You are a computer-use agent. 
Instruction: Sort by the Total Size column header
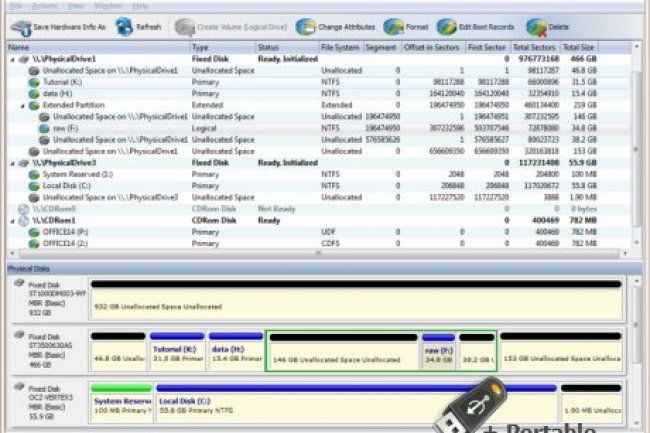tap(580, 47)
